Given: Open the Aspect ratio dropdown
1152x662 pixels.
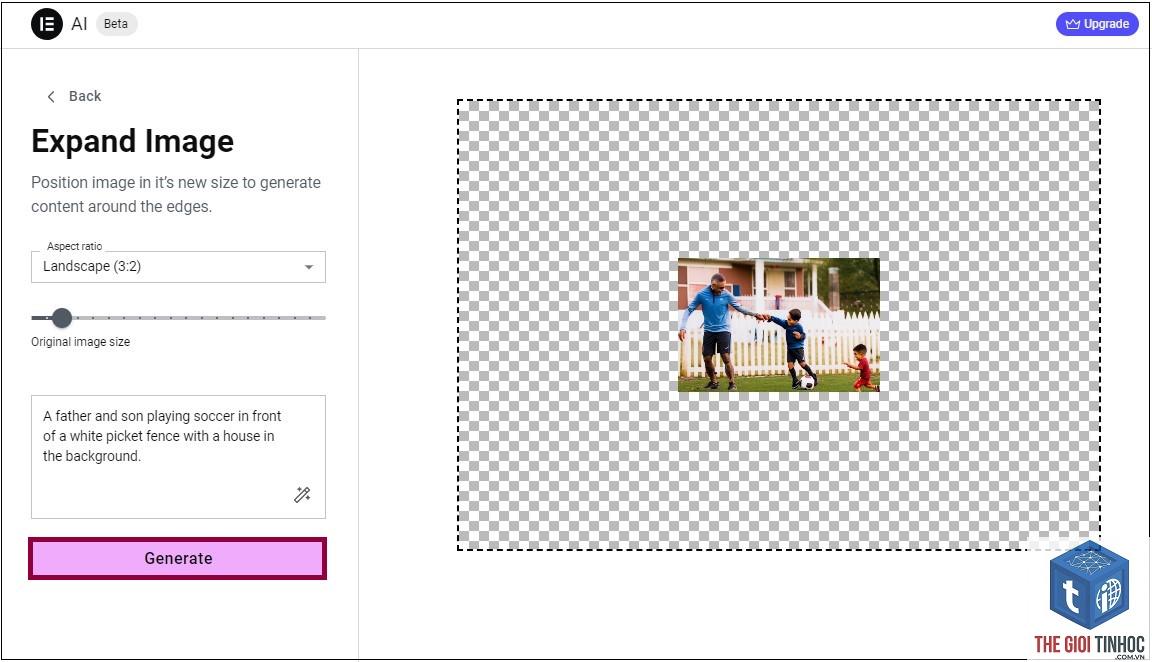Looking at the screenshot, I should point(178,267).
